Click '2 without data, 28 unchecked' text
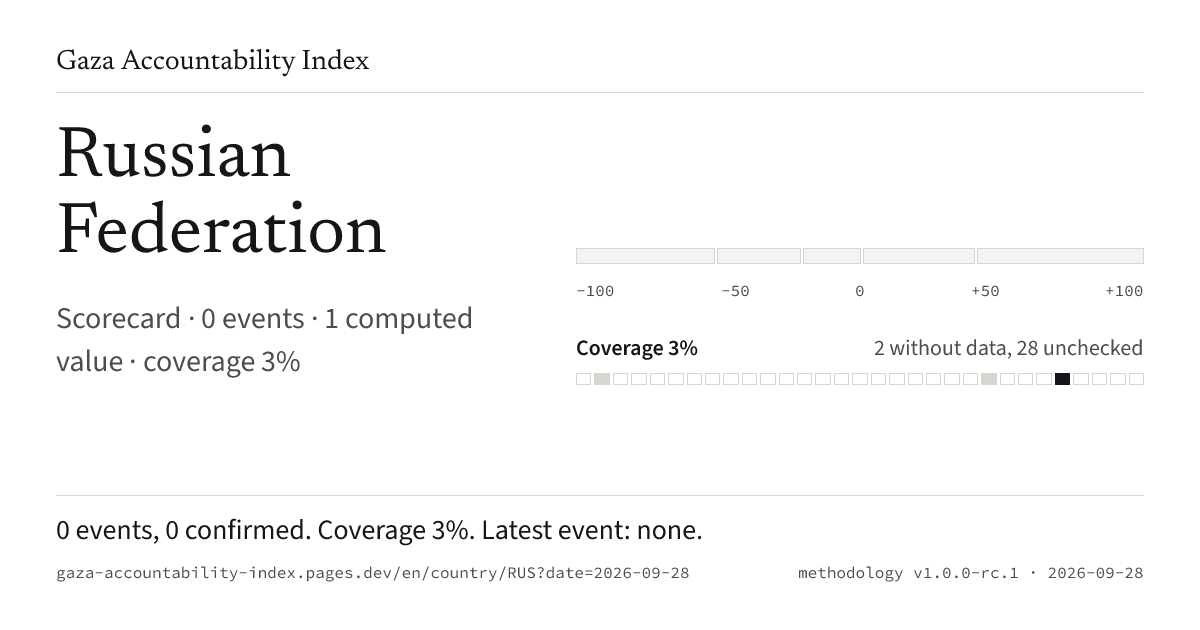1200x630 pixels. click(1008, 348)
